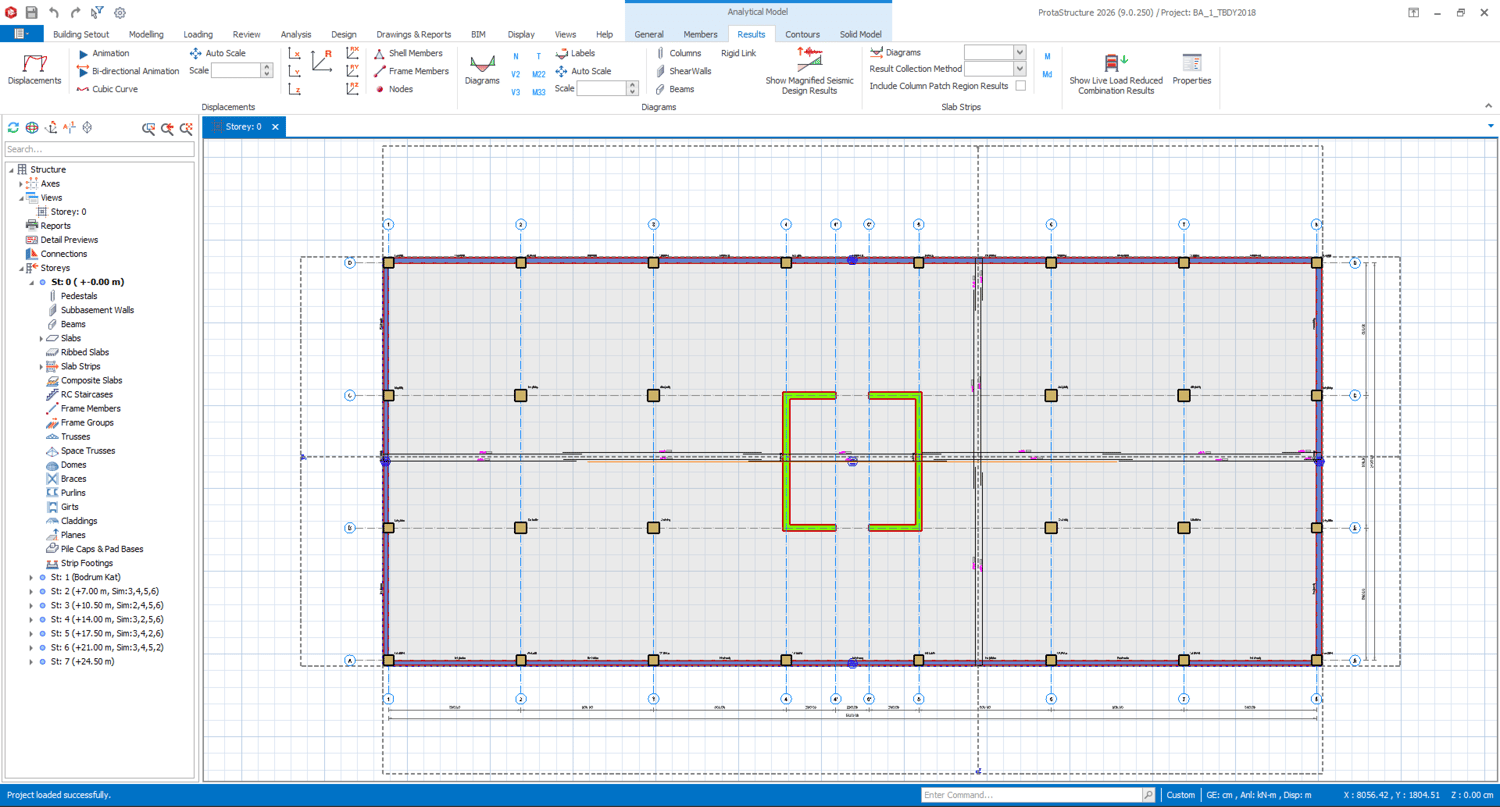1500x807 pixels.
Task: Click the Custom button in the status bar
Action: coord(1180,795)
